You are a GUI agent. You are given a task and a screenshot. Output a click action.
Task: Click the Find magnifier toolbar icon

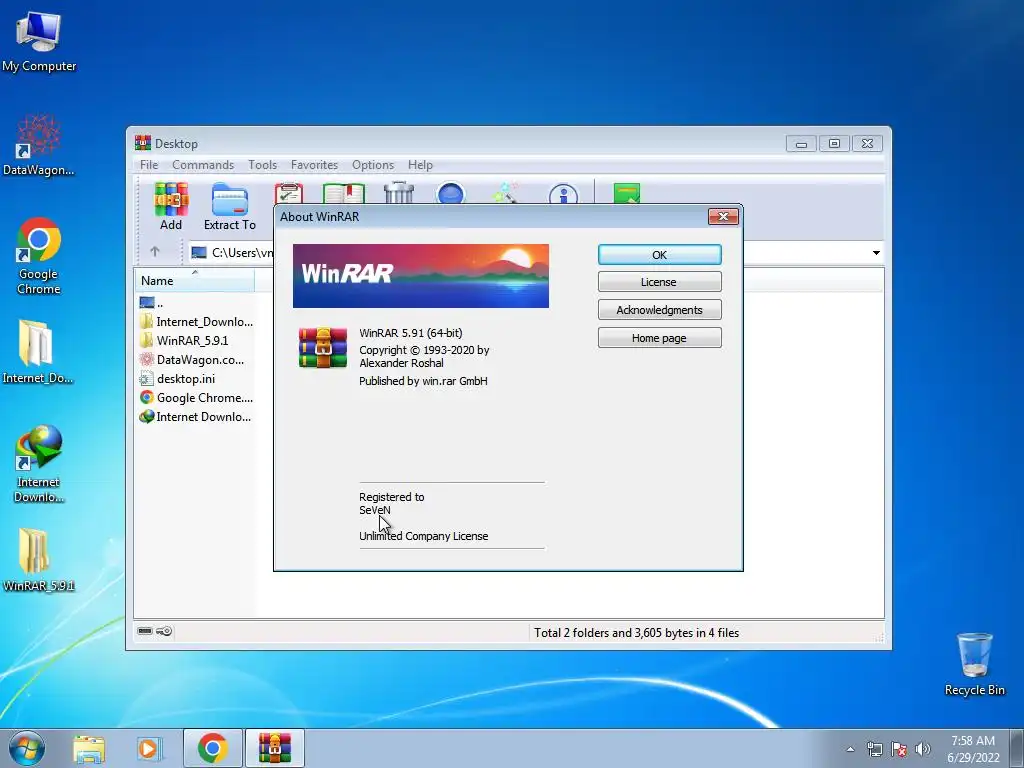point(451,193)
